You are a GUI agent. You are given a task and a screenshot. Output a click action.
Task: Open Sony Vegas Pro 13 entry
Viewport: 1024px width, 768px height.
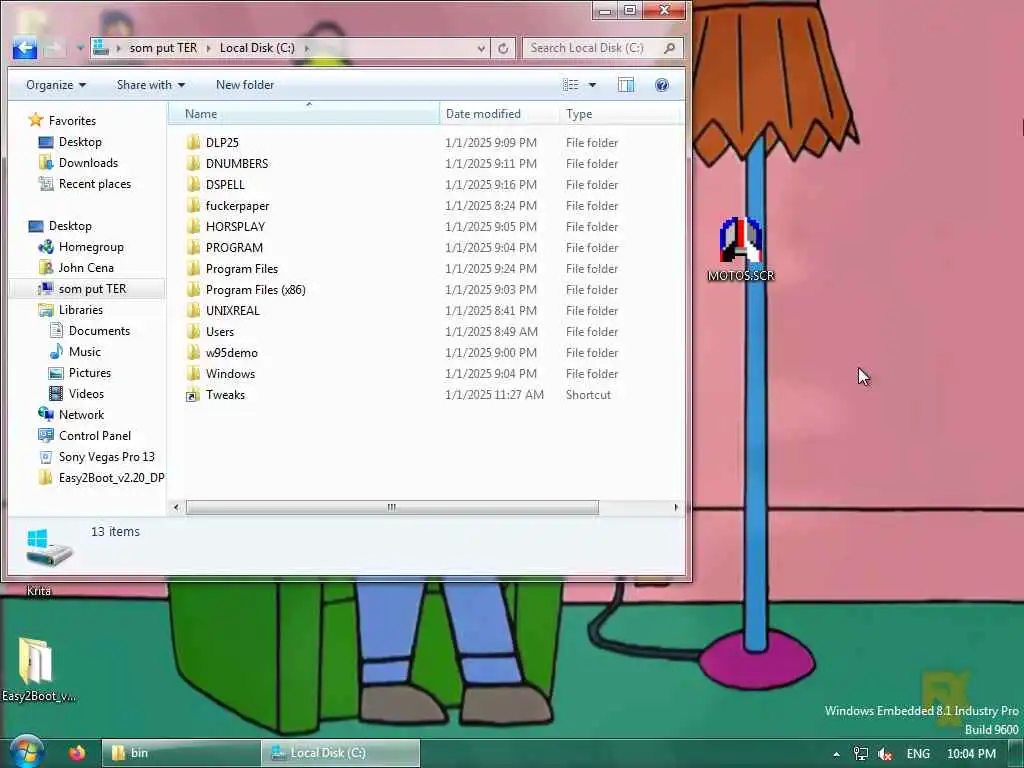[97, 456]
